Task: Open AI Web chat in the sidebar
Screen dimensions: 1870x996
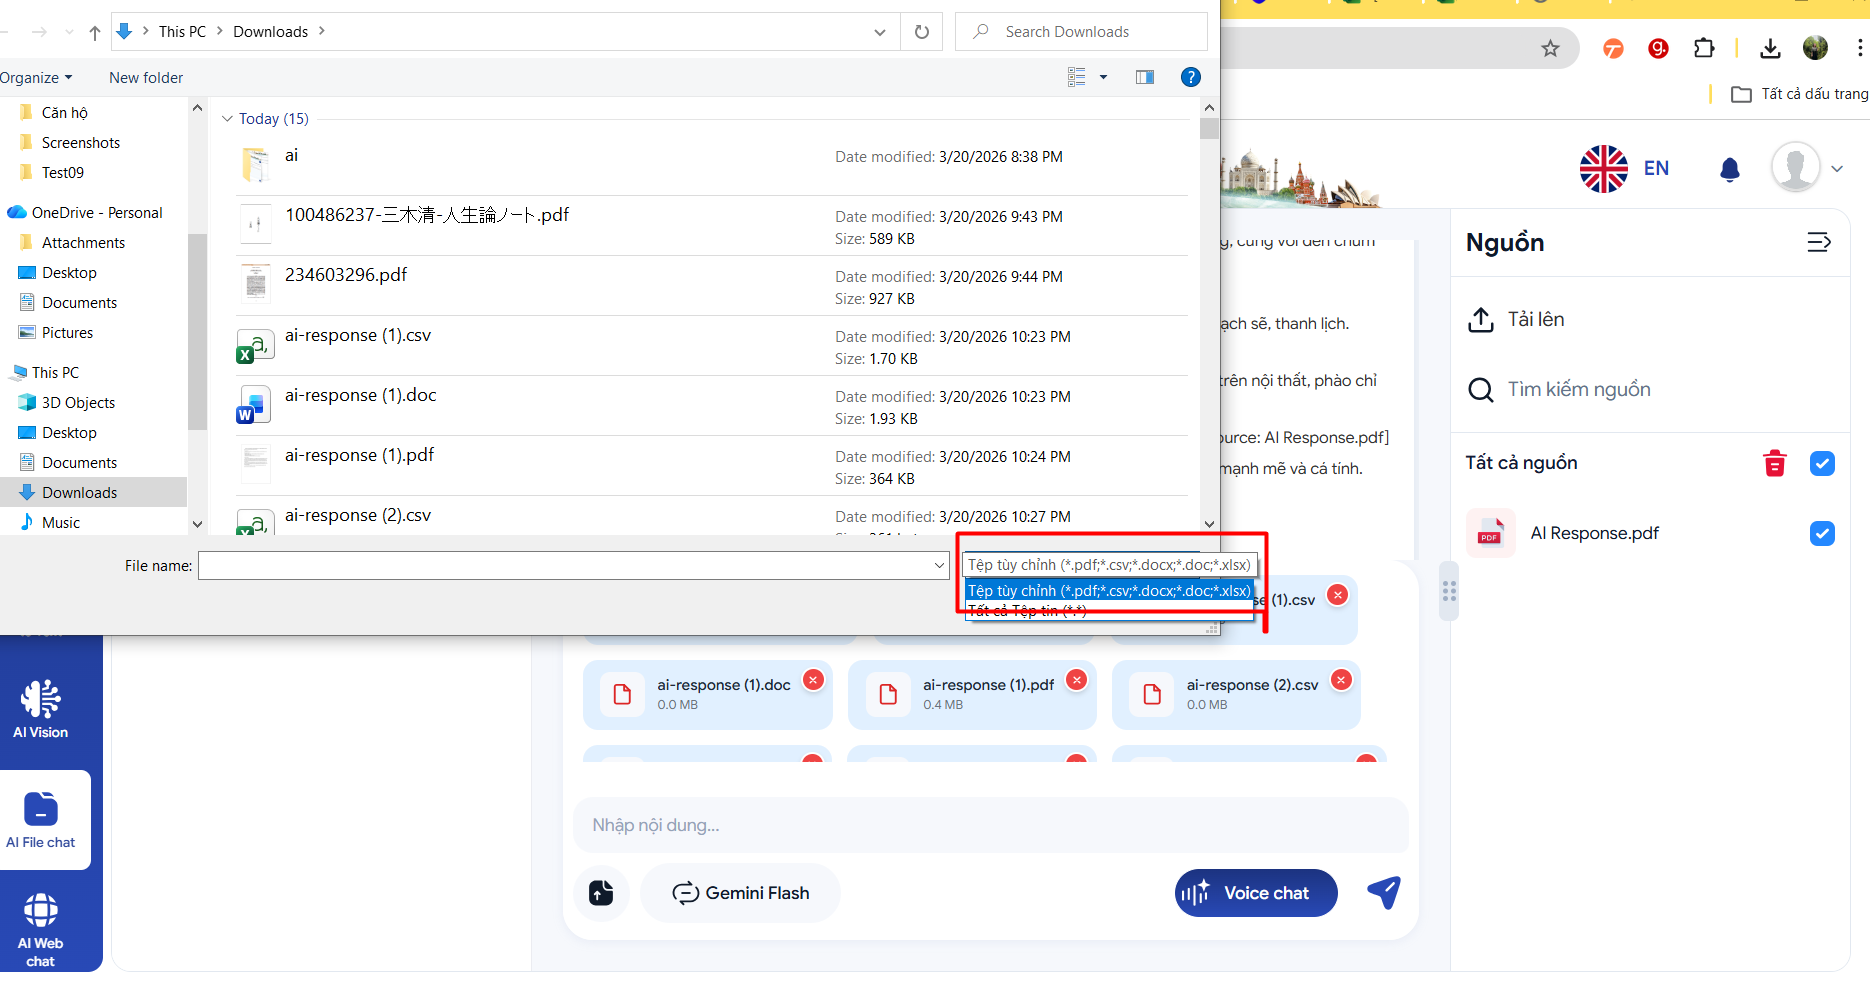Action: (x=41, y=929)
